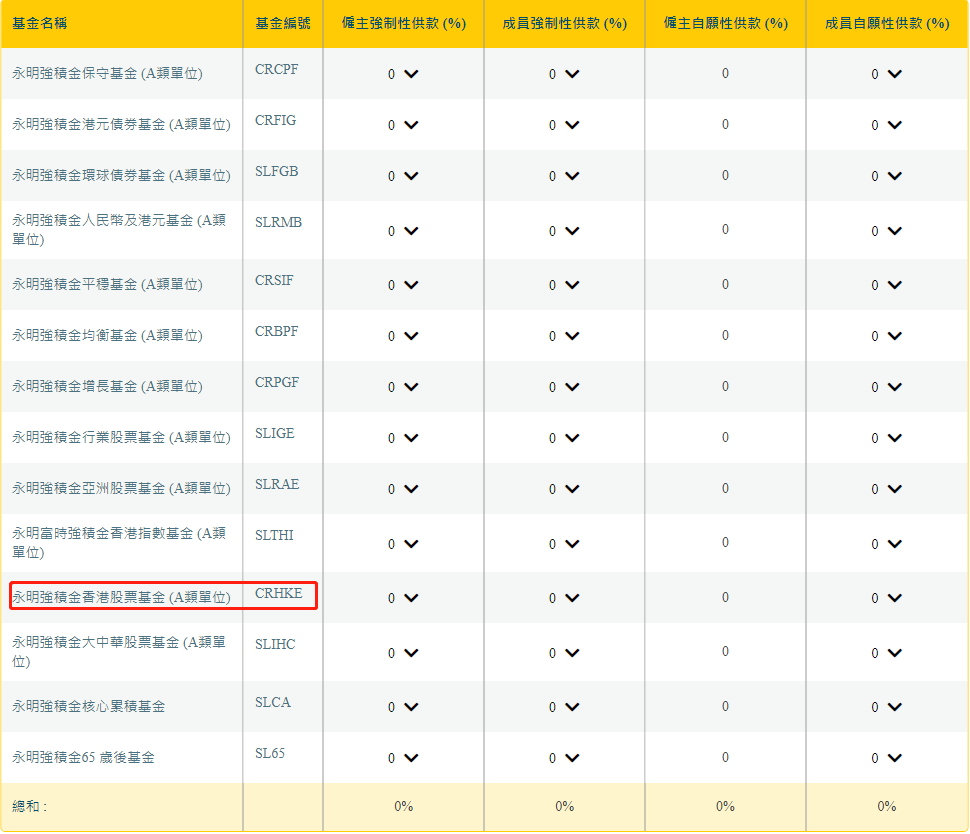Click the 成員強制性供款 (%) column header
Screen dimensions: 970x834
click(565, 24)
